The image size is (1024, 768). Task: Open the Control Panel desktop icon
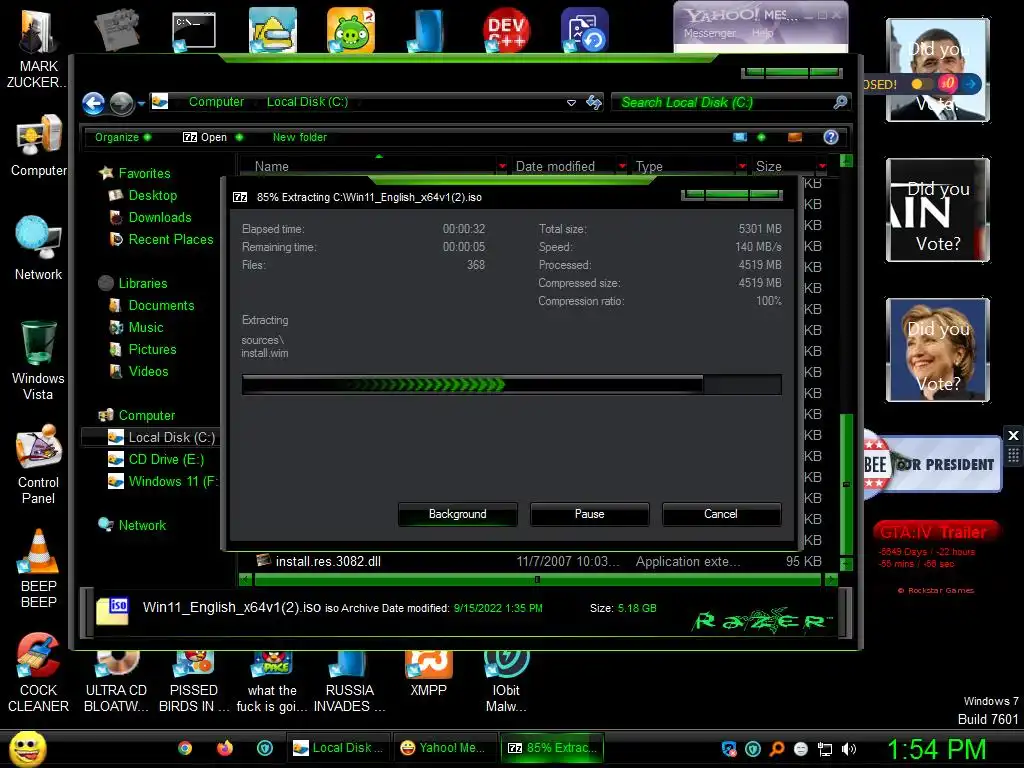(38, 464)
